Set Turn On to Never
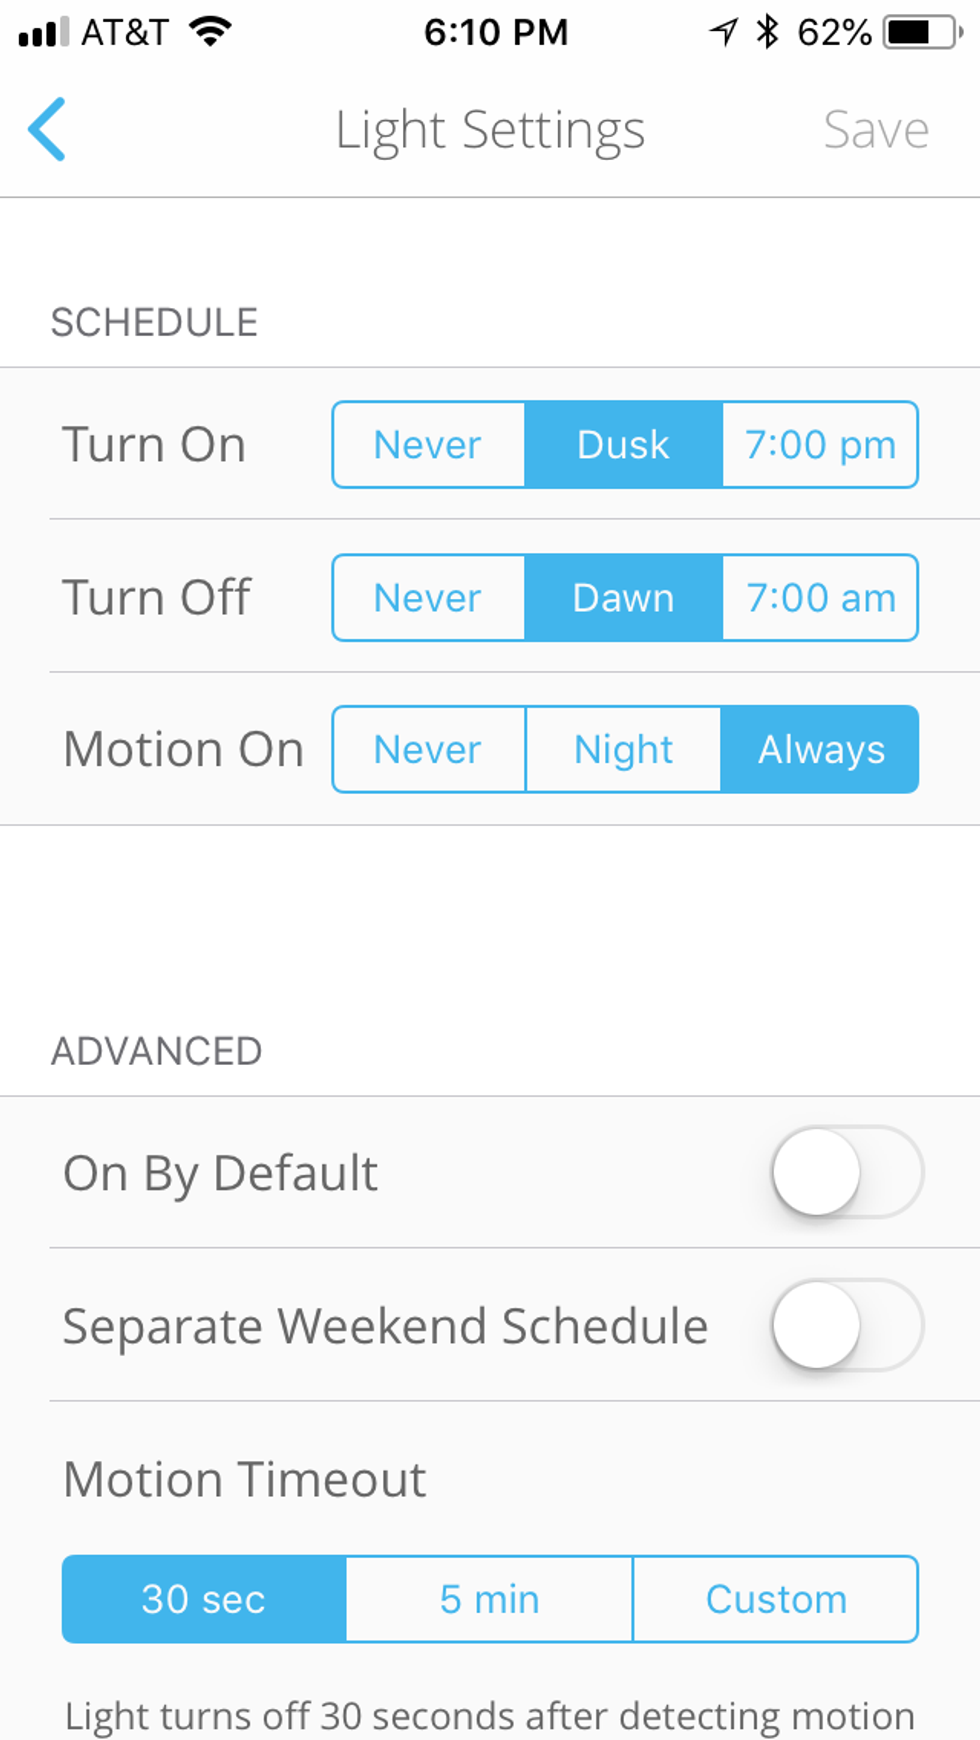The image size is (980, 1740). click(x=428, y=445)
